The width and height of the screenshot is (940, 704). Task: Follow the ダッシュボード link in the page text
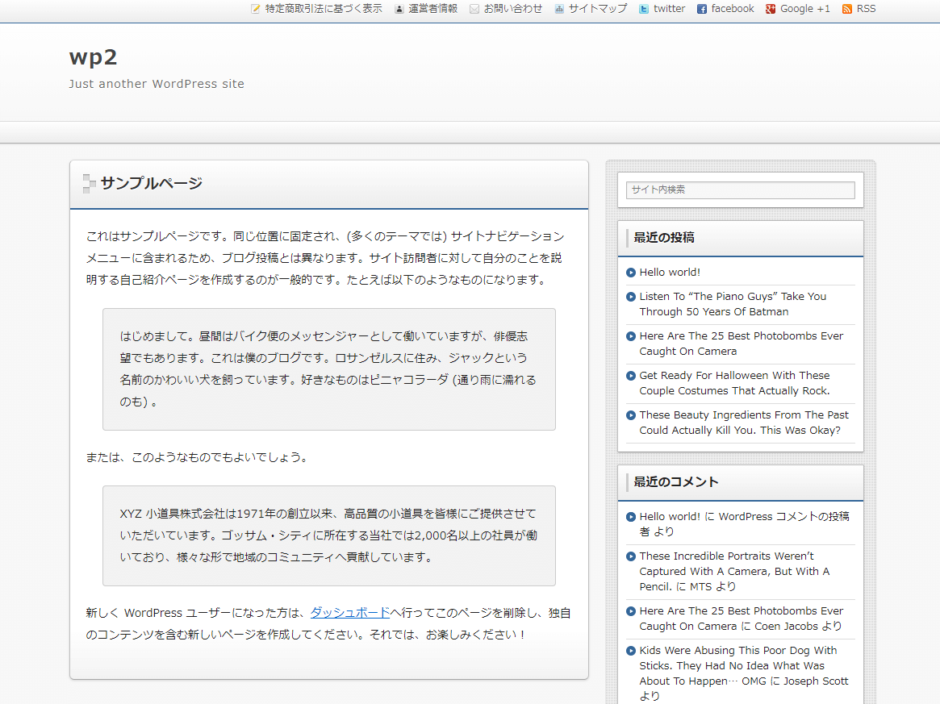349,613
